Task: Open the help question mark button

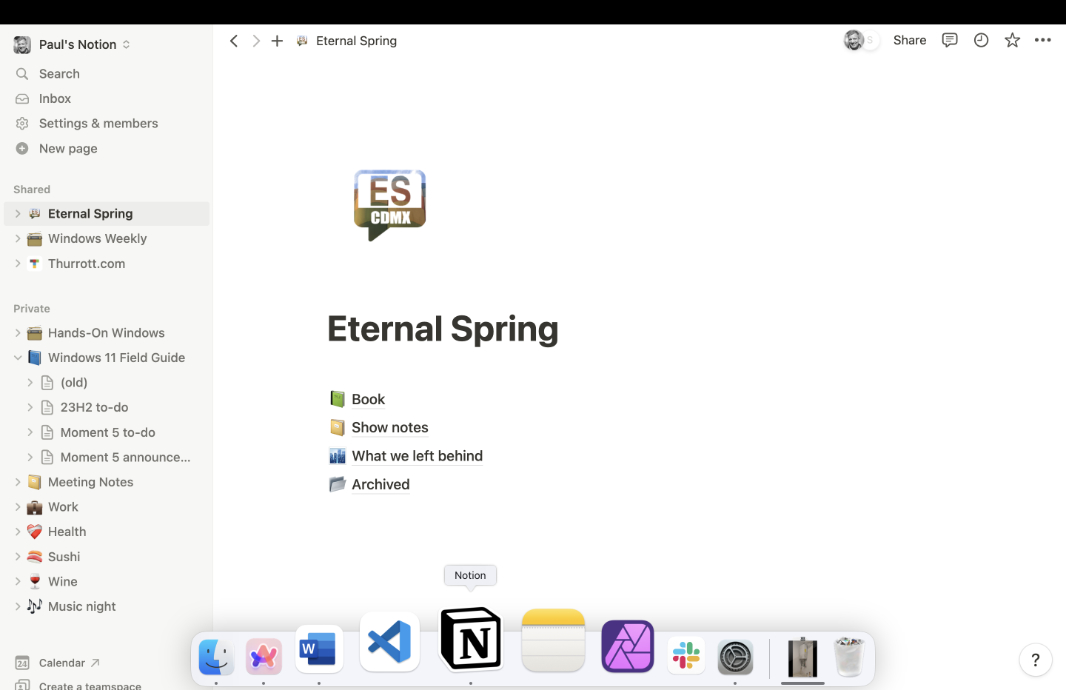Action: click(x=1035, y=660)
